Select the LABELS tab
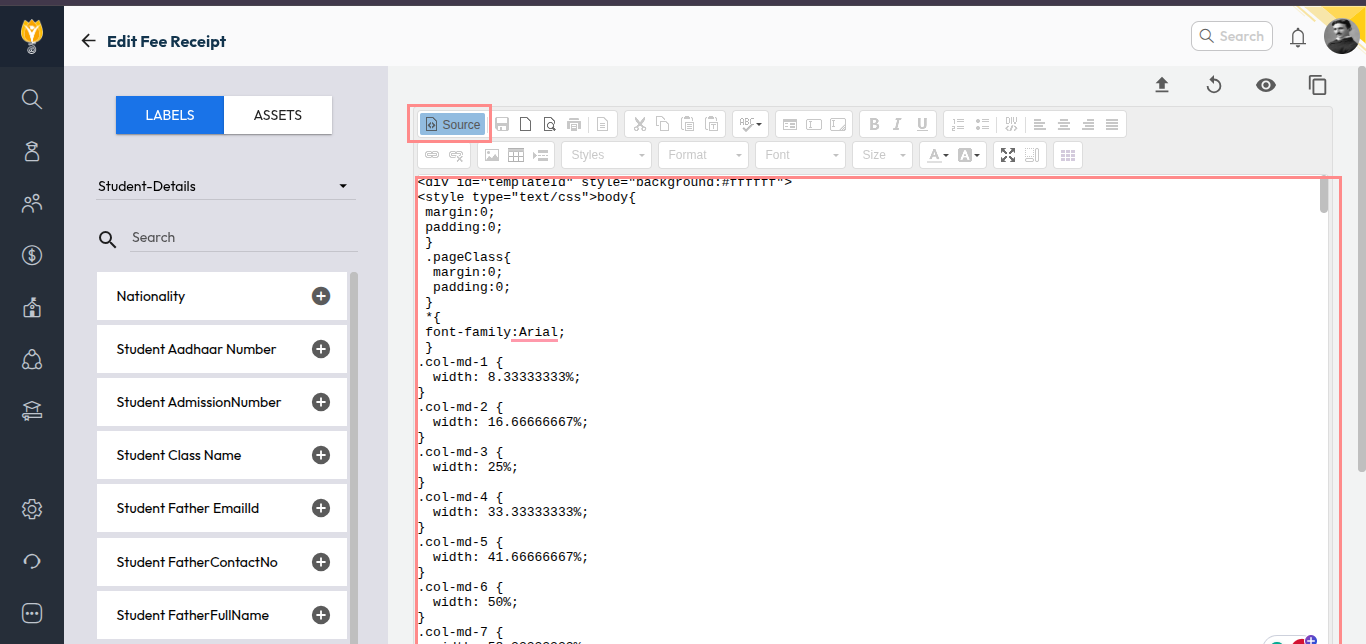Screen dimensions: 1366x644 point(170,115)
